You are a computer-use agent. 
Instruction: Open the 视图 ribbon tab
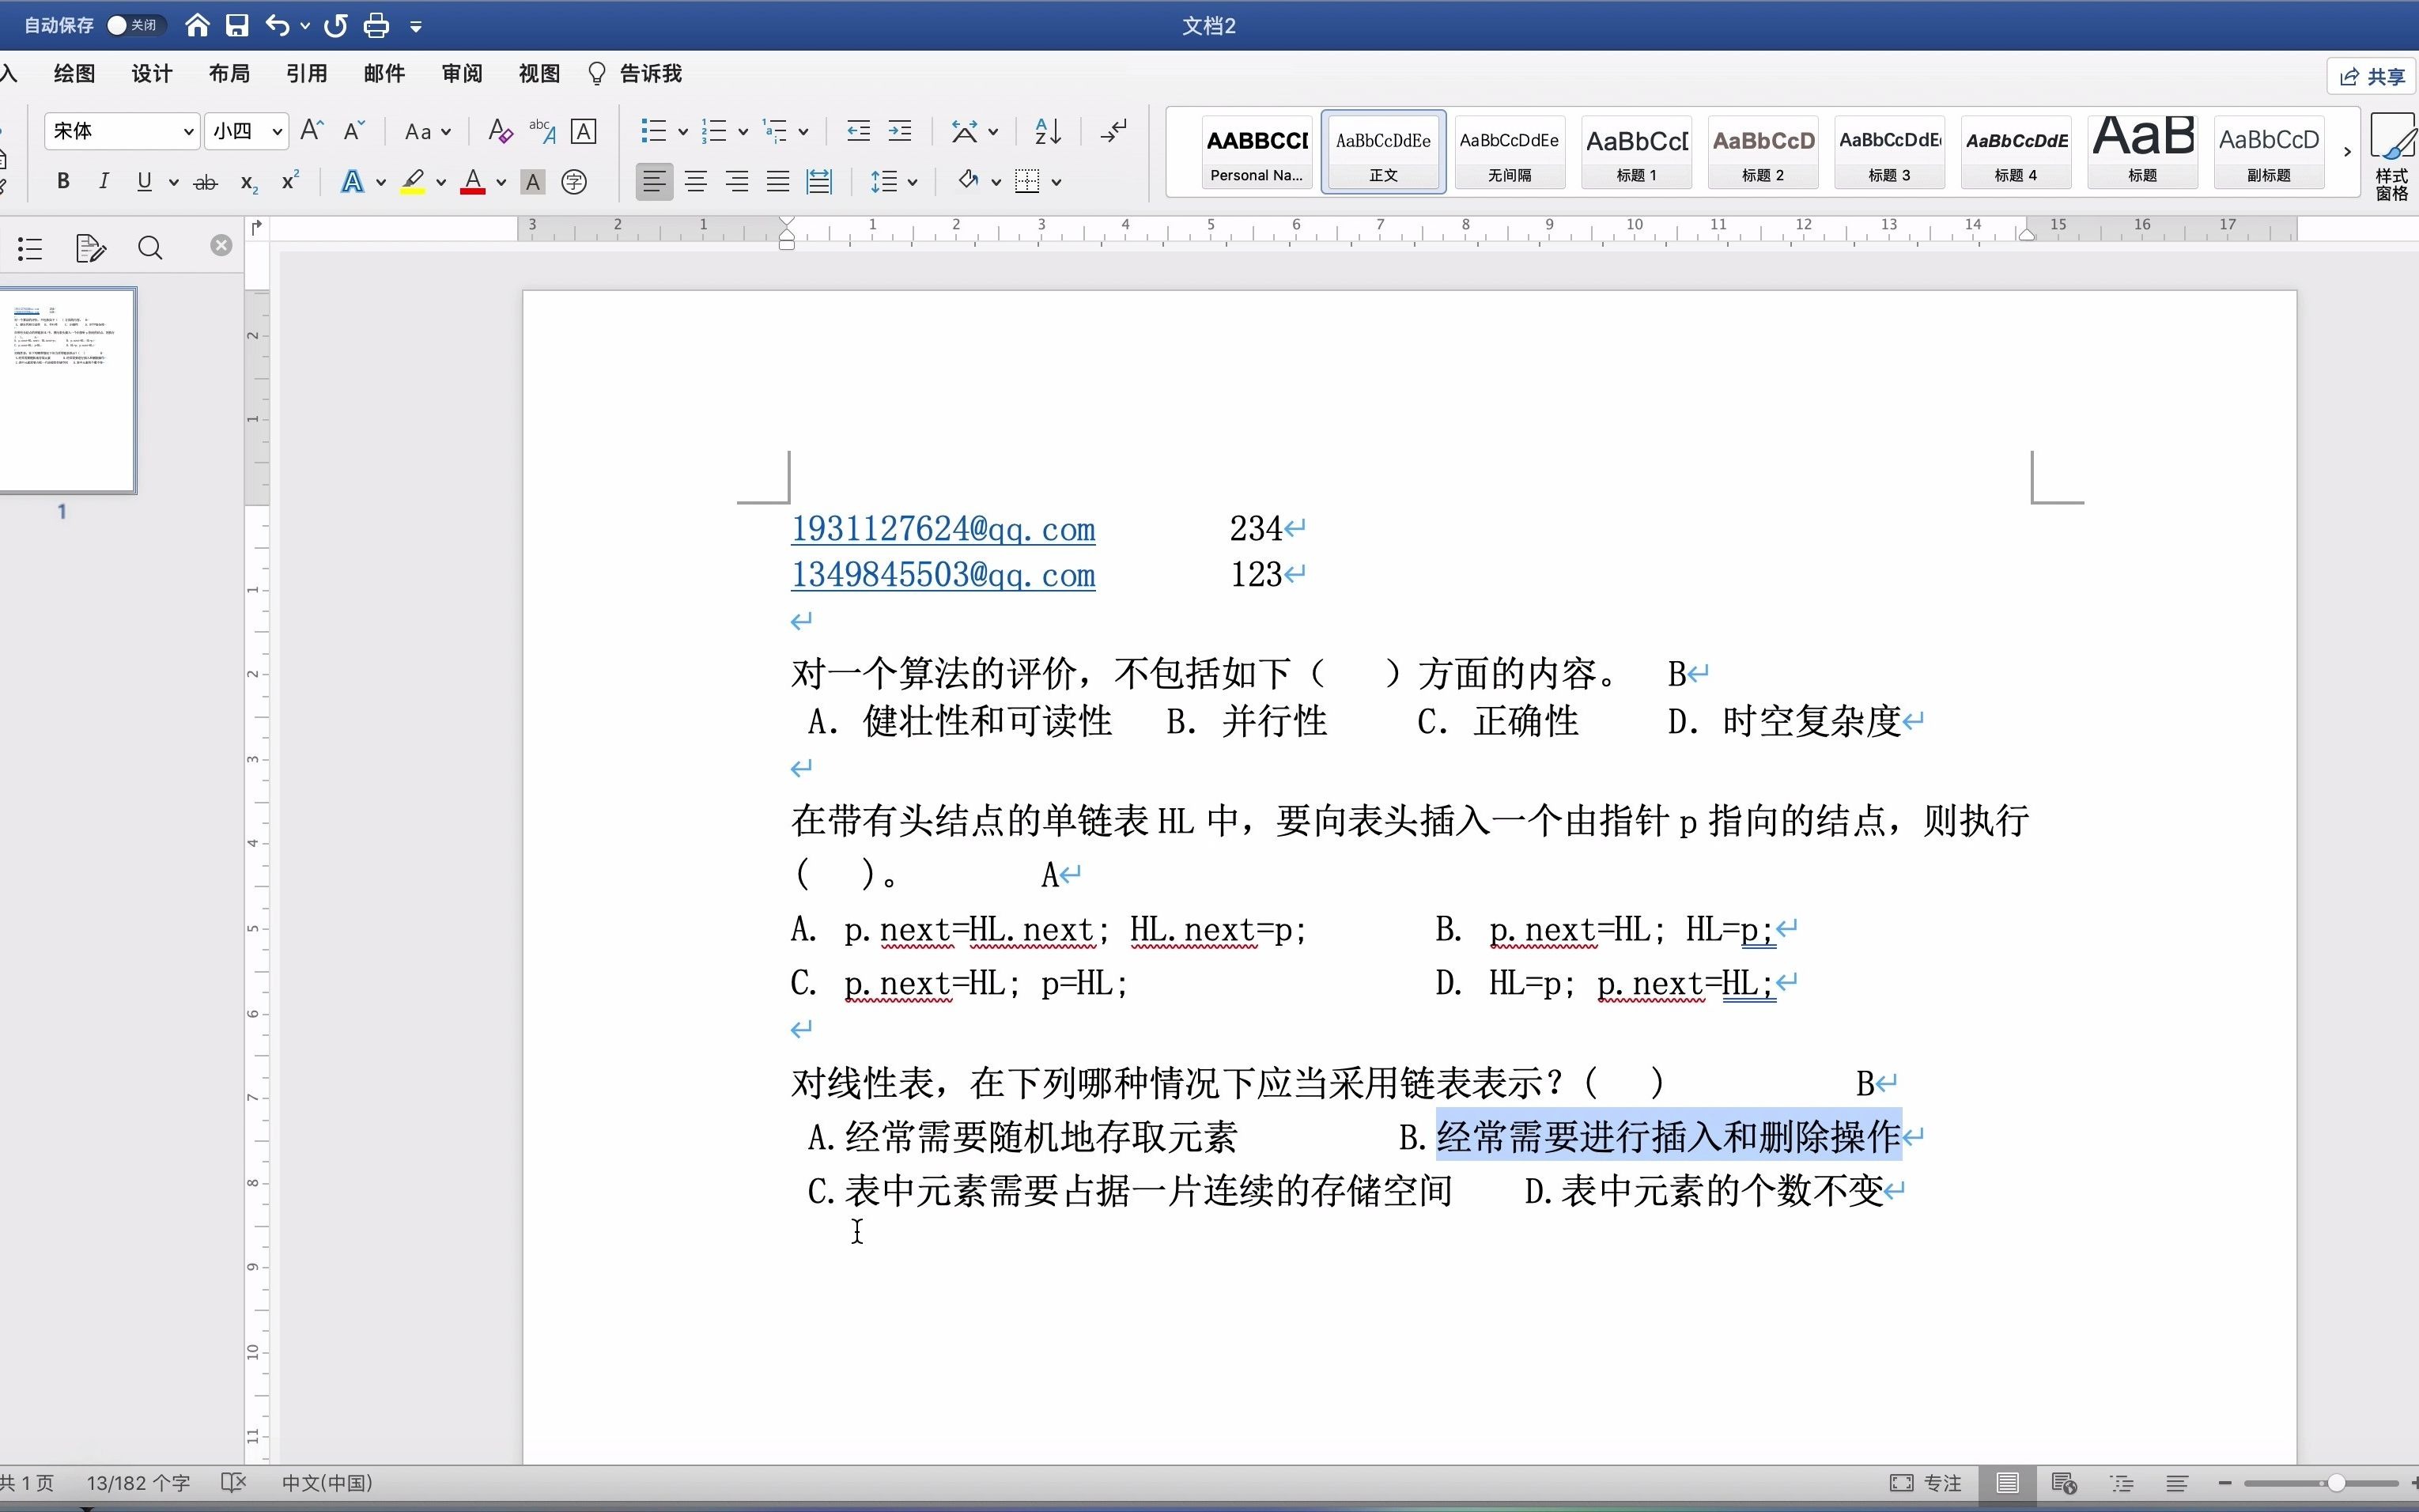click(539, 73)
